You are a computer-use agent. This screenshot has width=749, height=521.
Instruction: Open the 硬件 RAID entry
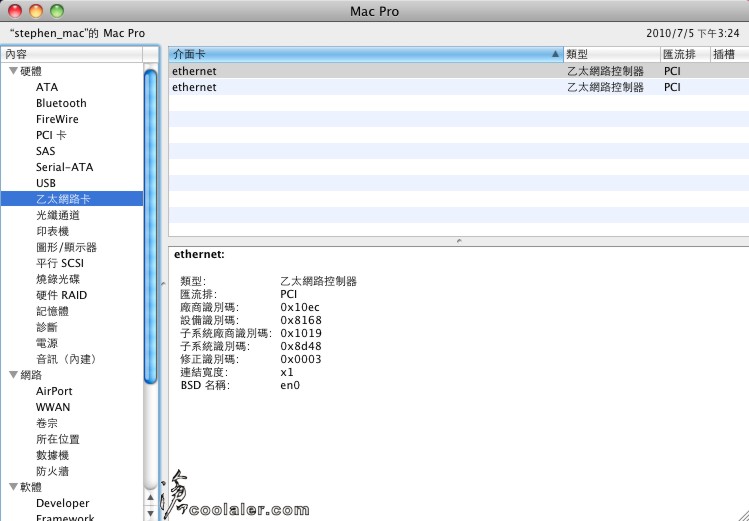(62, 295)
